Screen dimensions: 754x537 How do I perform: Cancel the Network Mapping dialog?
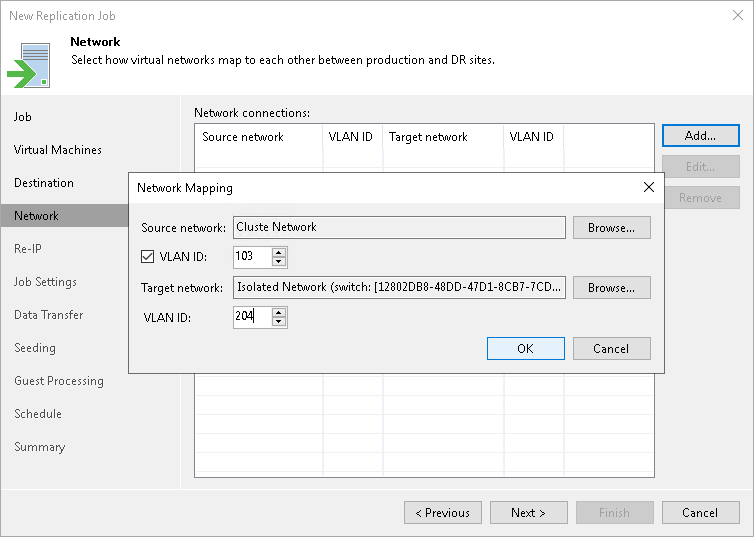[x=612, y=349]
